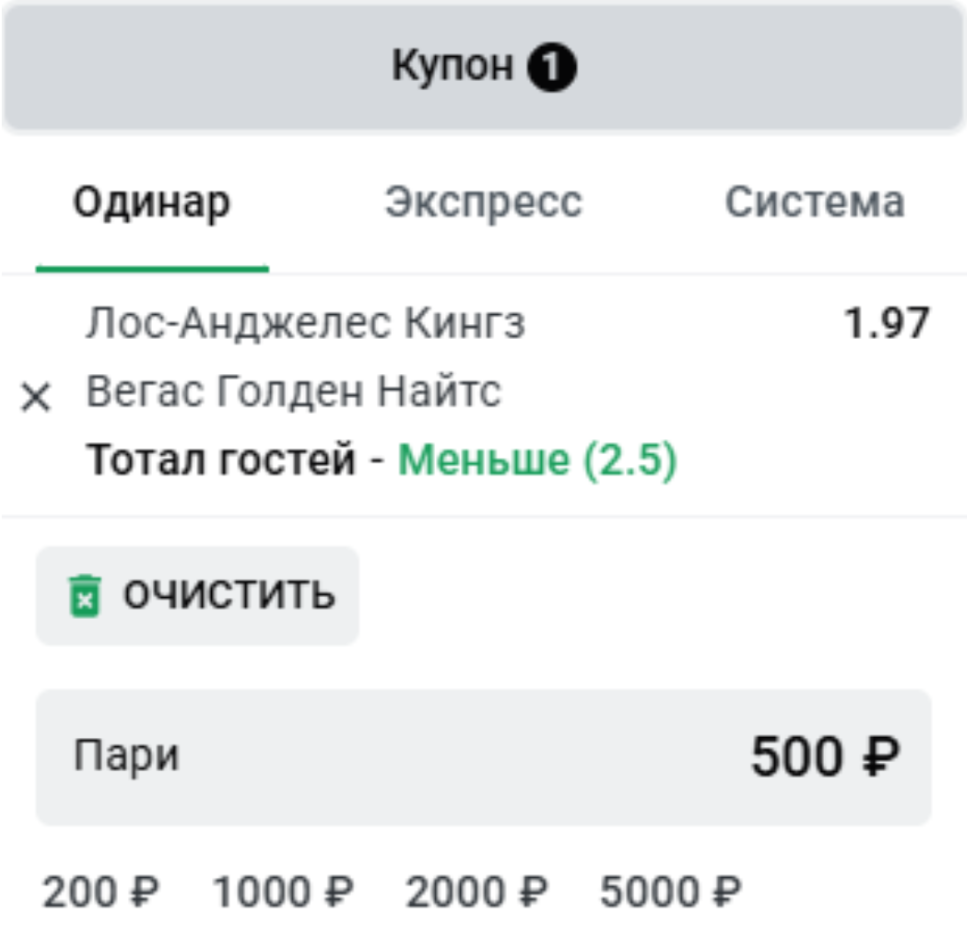967x931 pixels.
Task: Select the 5000 ₽ quick stake
Action: pos(670,892)
